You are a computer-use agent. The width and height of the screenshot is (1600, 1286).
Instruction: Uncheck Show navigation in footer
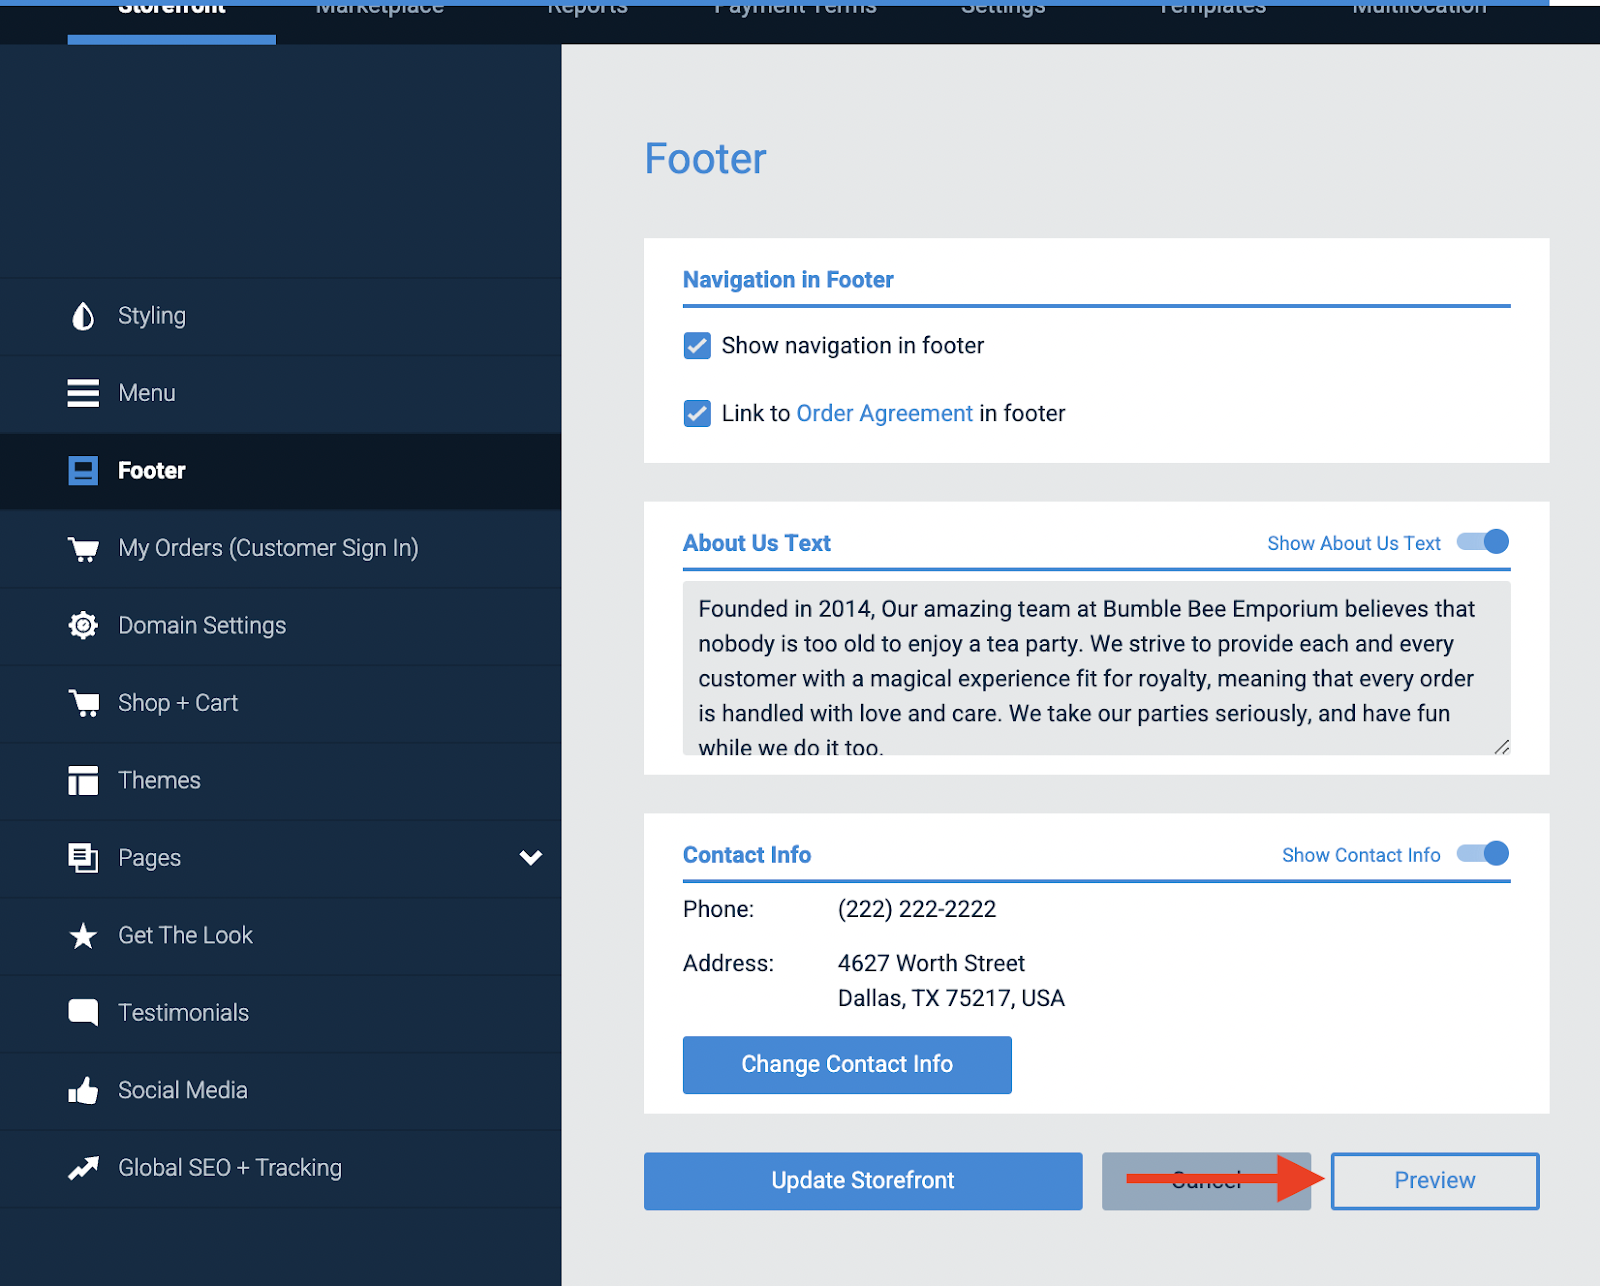[x=696, y=345]
